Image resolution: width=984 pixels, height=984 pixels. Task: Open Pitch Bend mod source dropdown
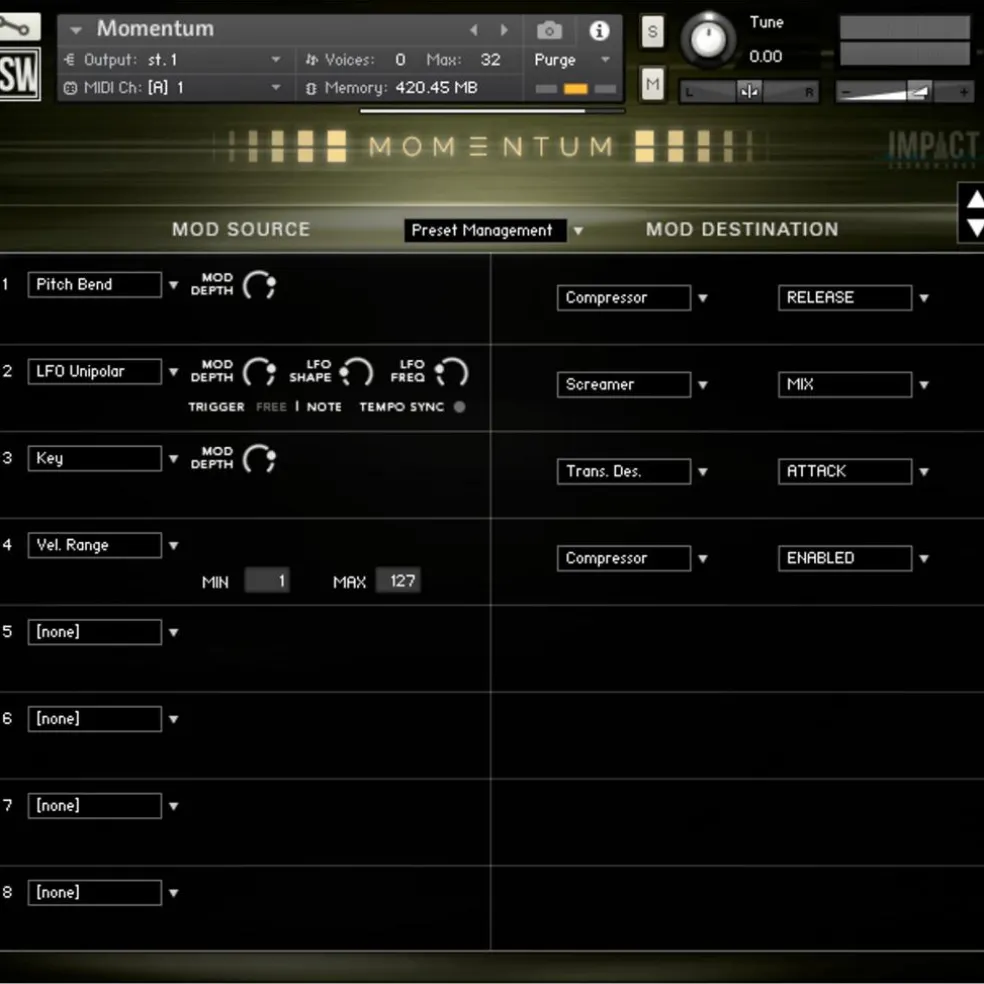click(x=173, y=285)
